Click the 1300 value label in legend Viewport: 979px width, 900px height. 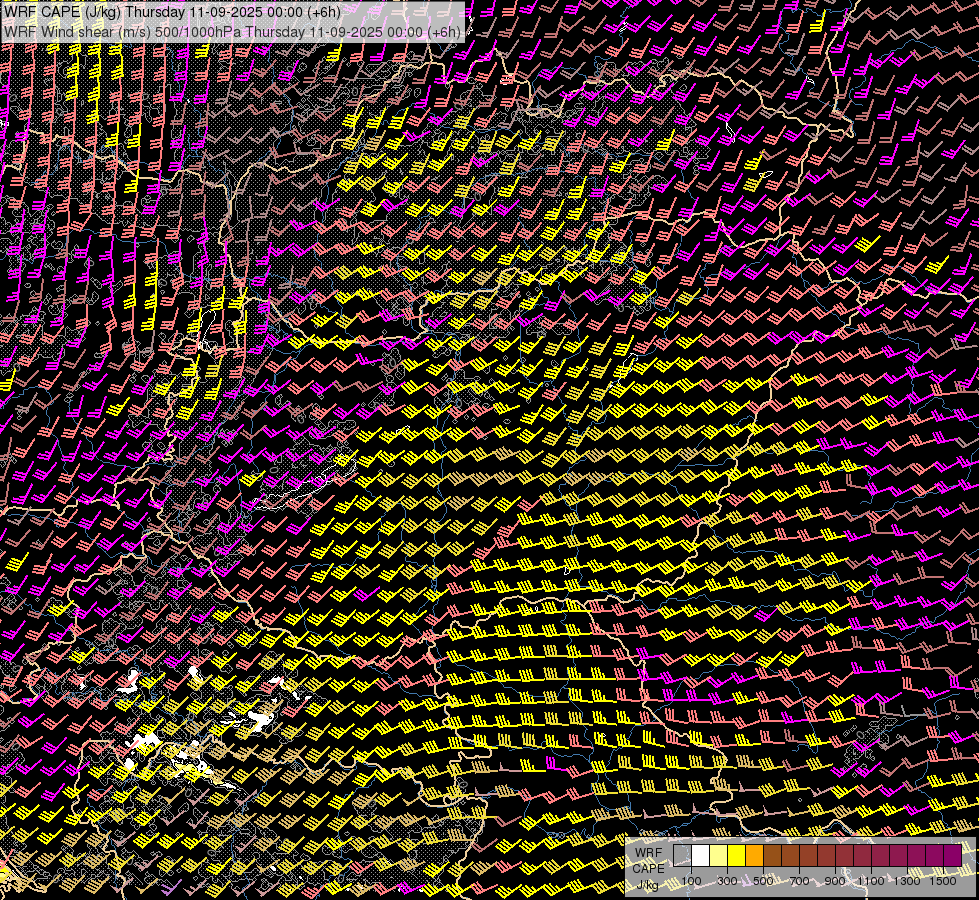pyautogui.click(x=906, y=881)
